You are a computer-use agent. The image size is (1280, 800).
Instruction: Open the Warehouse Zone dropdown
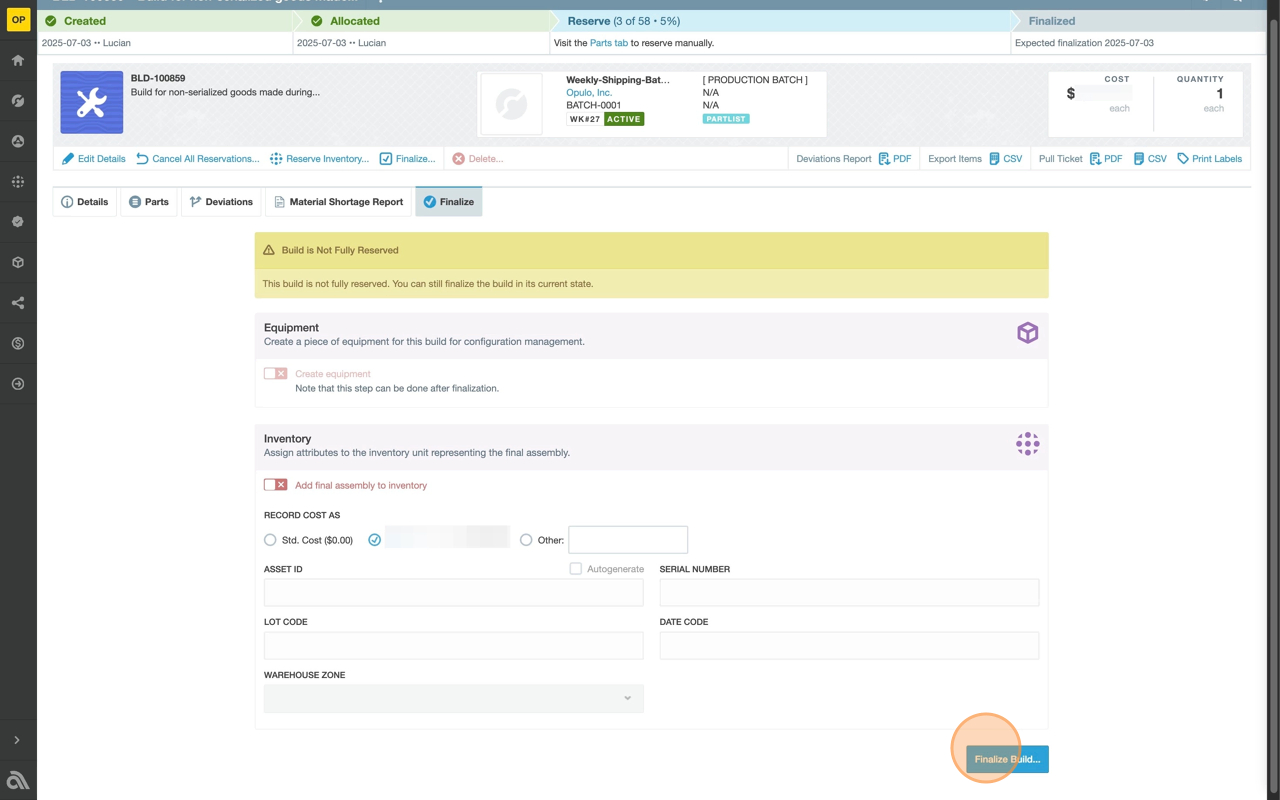pos(453,698)
